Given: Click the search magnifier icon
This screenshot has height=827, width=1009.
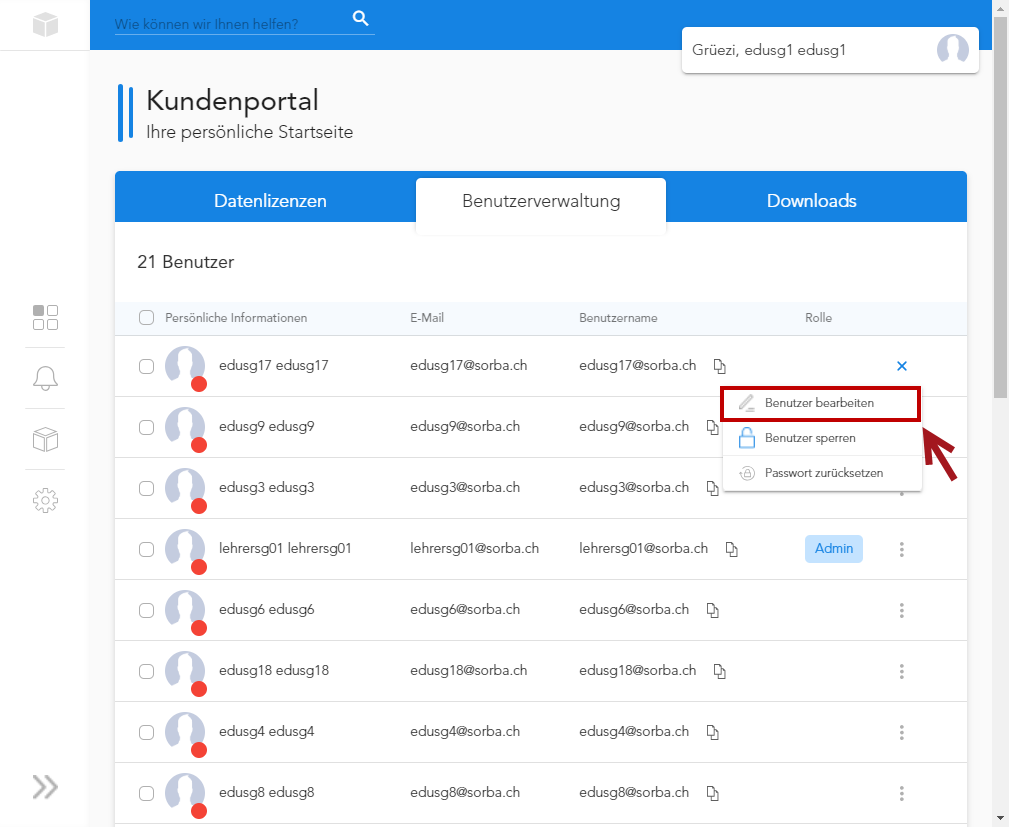Looking at the screenshot, I should tap(361, 18).
